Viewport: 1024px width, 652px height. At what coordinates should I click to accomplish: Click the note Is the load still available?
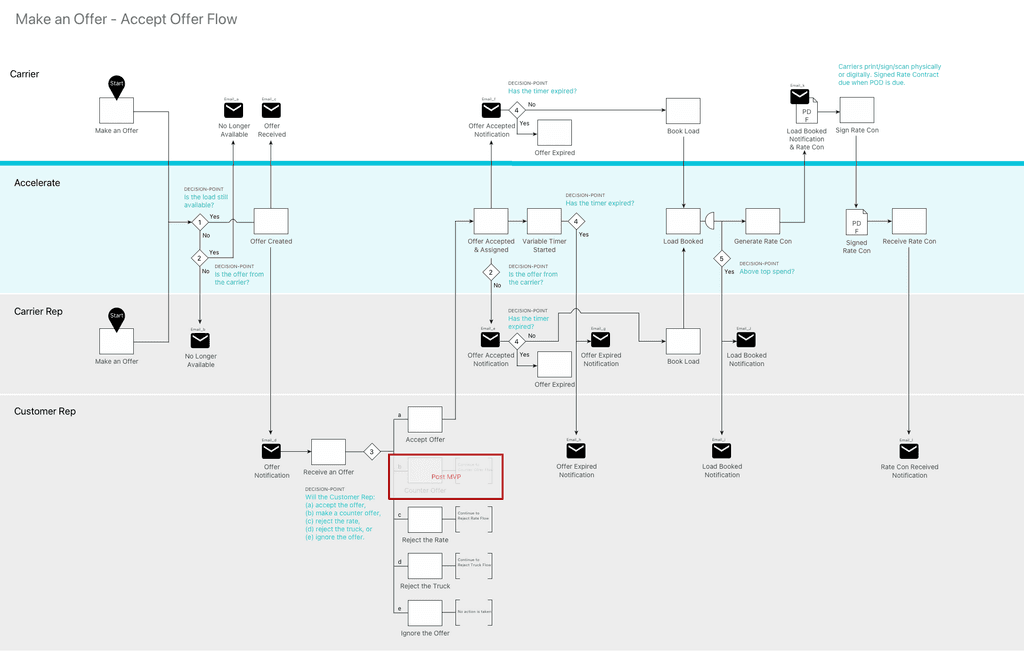[x=206, y=201]
